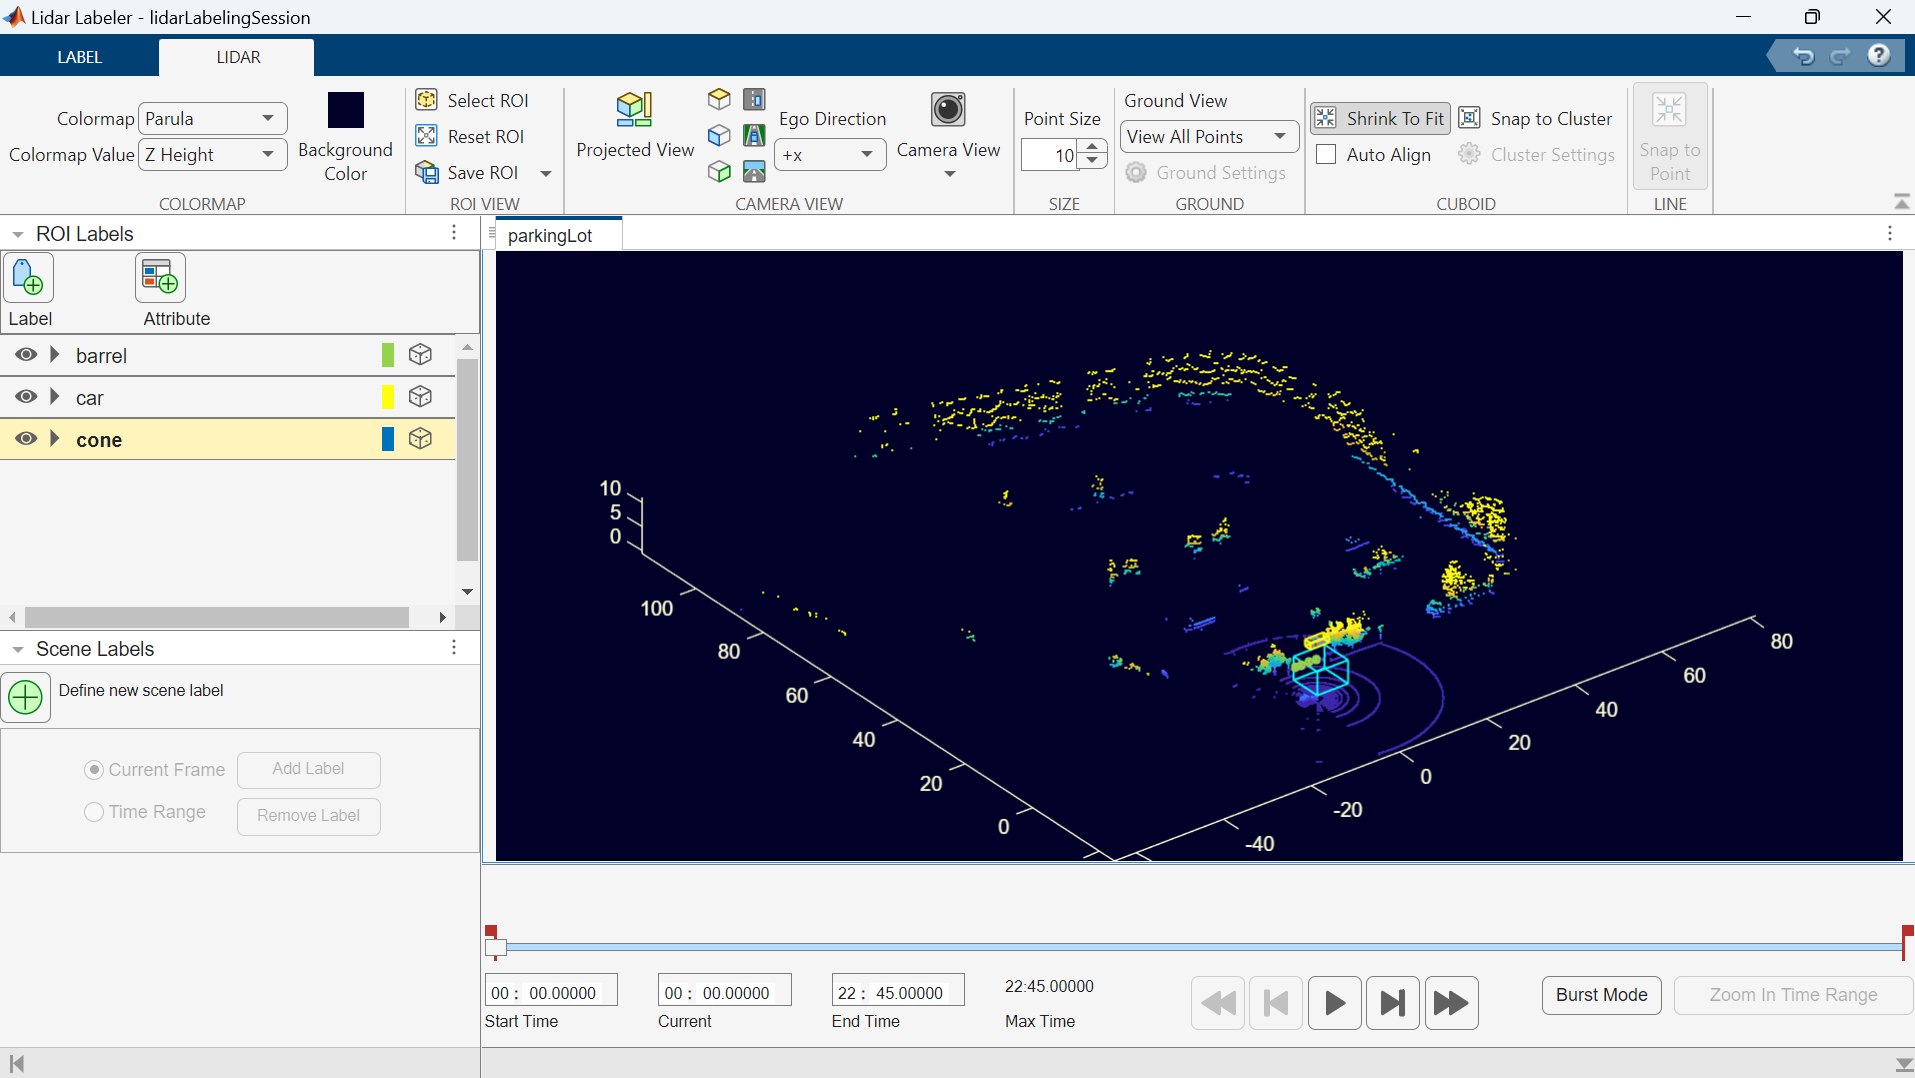
Task: Go to next frame button
Action: (x=1392, y=1002)
